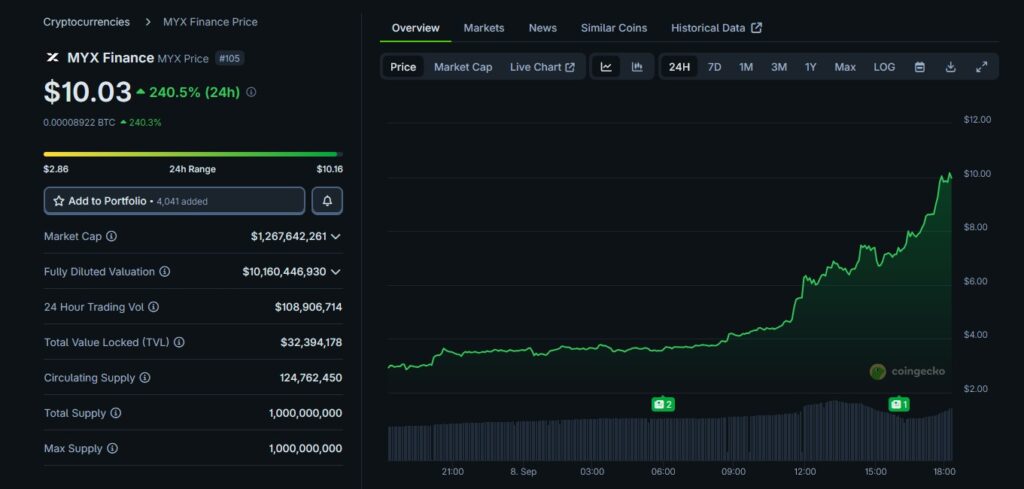Open Historical Data external link tab
The image size is (1024, 489).
point(716,28)
